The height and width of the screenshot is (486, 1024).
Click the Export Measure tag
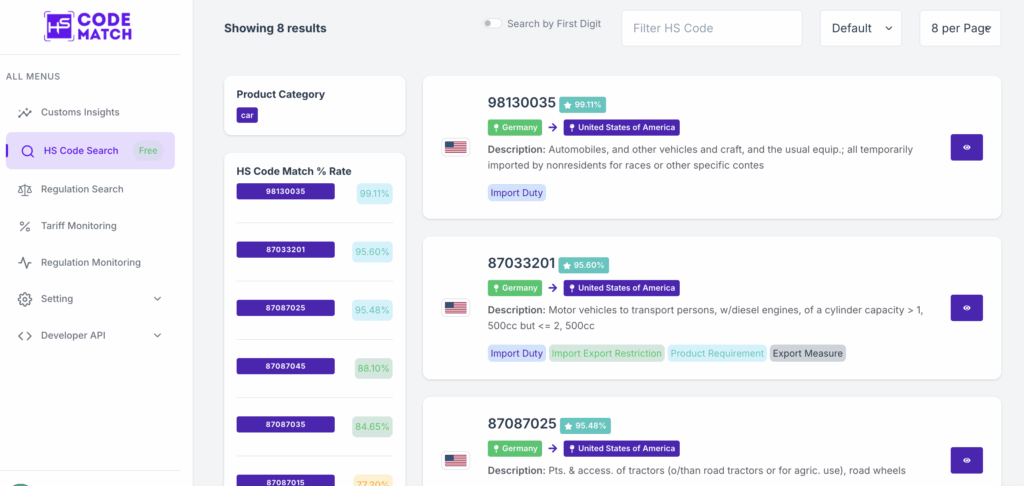click(808, 353)
